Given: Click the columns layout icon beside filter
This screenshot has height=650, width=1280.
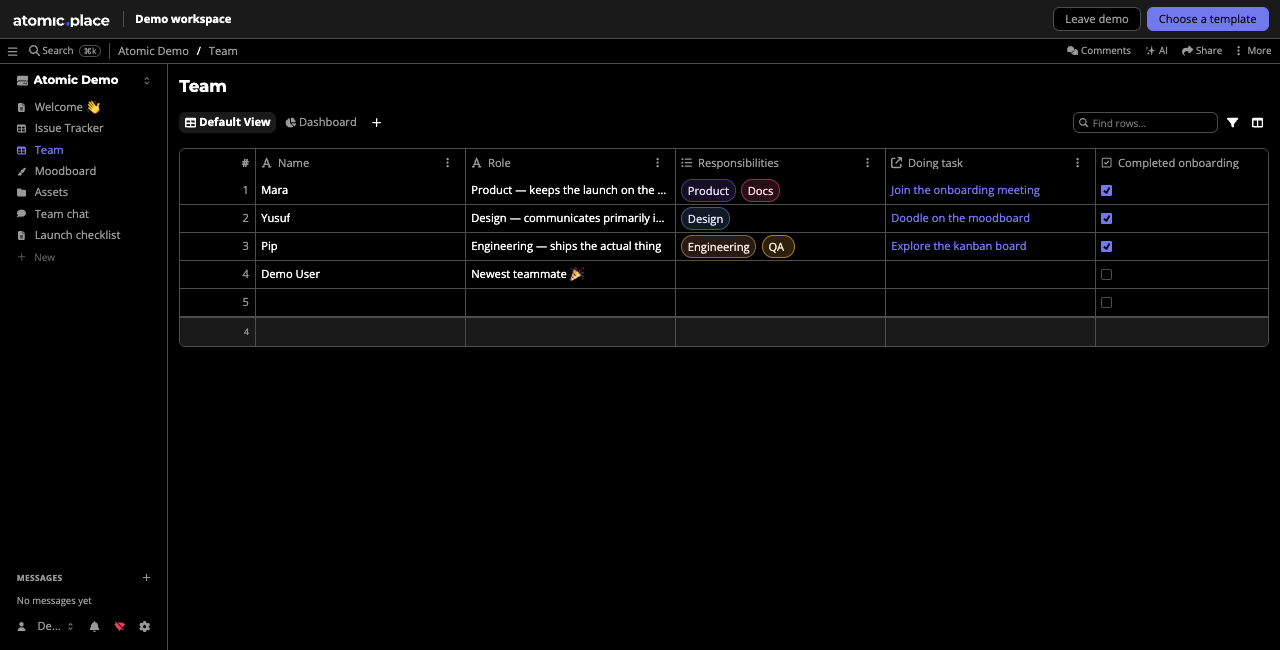Looking at the screenshot, I should tap(1258, 123).
